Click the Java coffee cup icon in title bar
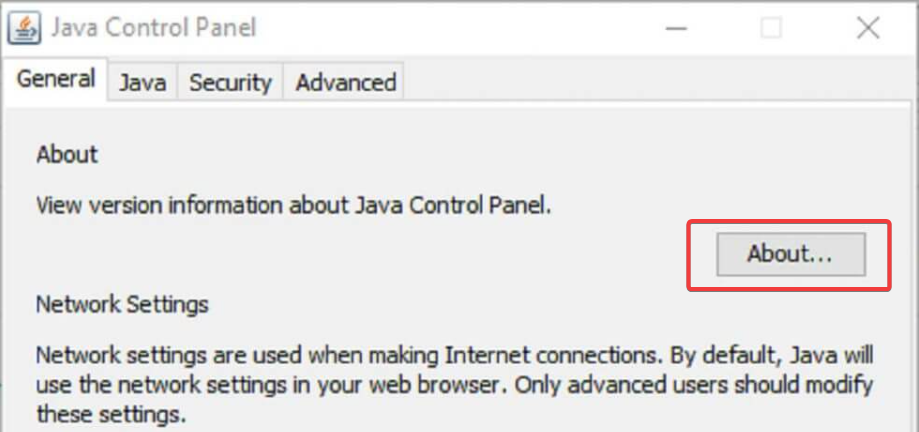 24,28
